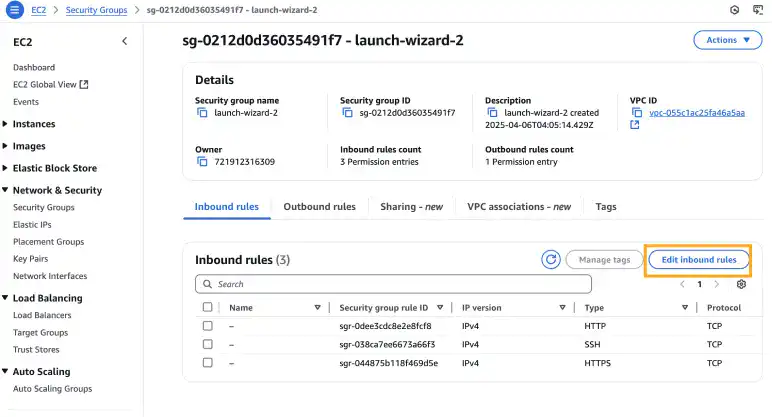This screenshot has height=417, width=772.
Task: Select the Inbound rules tab
Action: (x=226, y=207)
